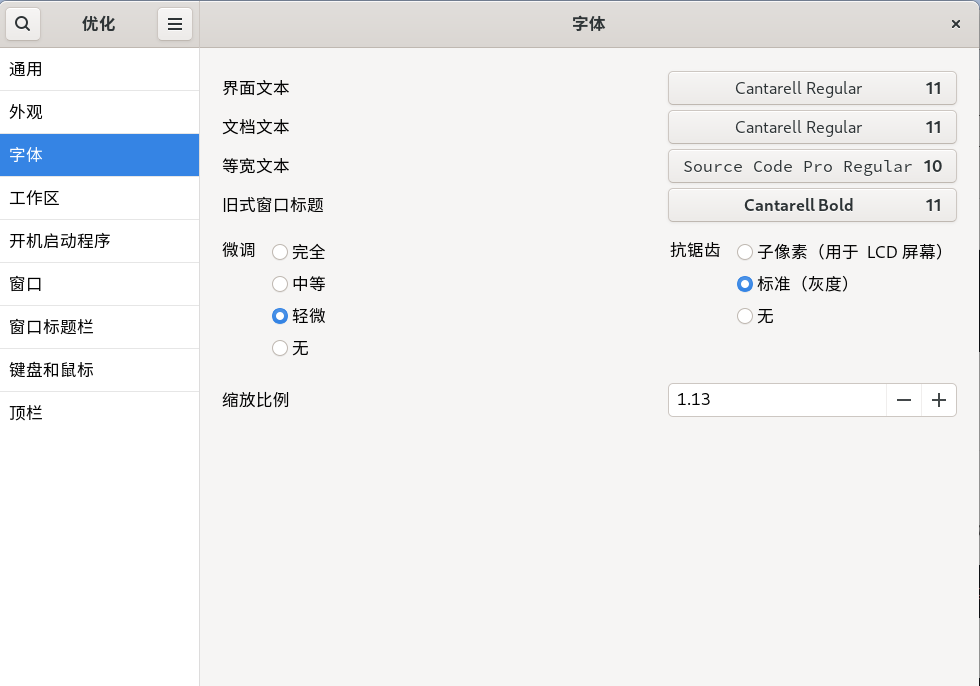The height and width of the screenshot is (686, 980).
Task: Open Source Code Pro Regular font chooser
Action: pos(812,166)
